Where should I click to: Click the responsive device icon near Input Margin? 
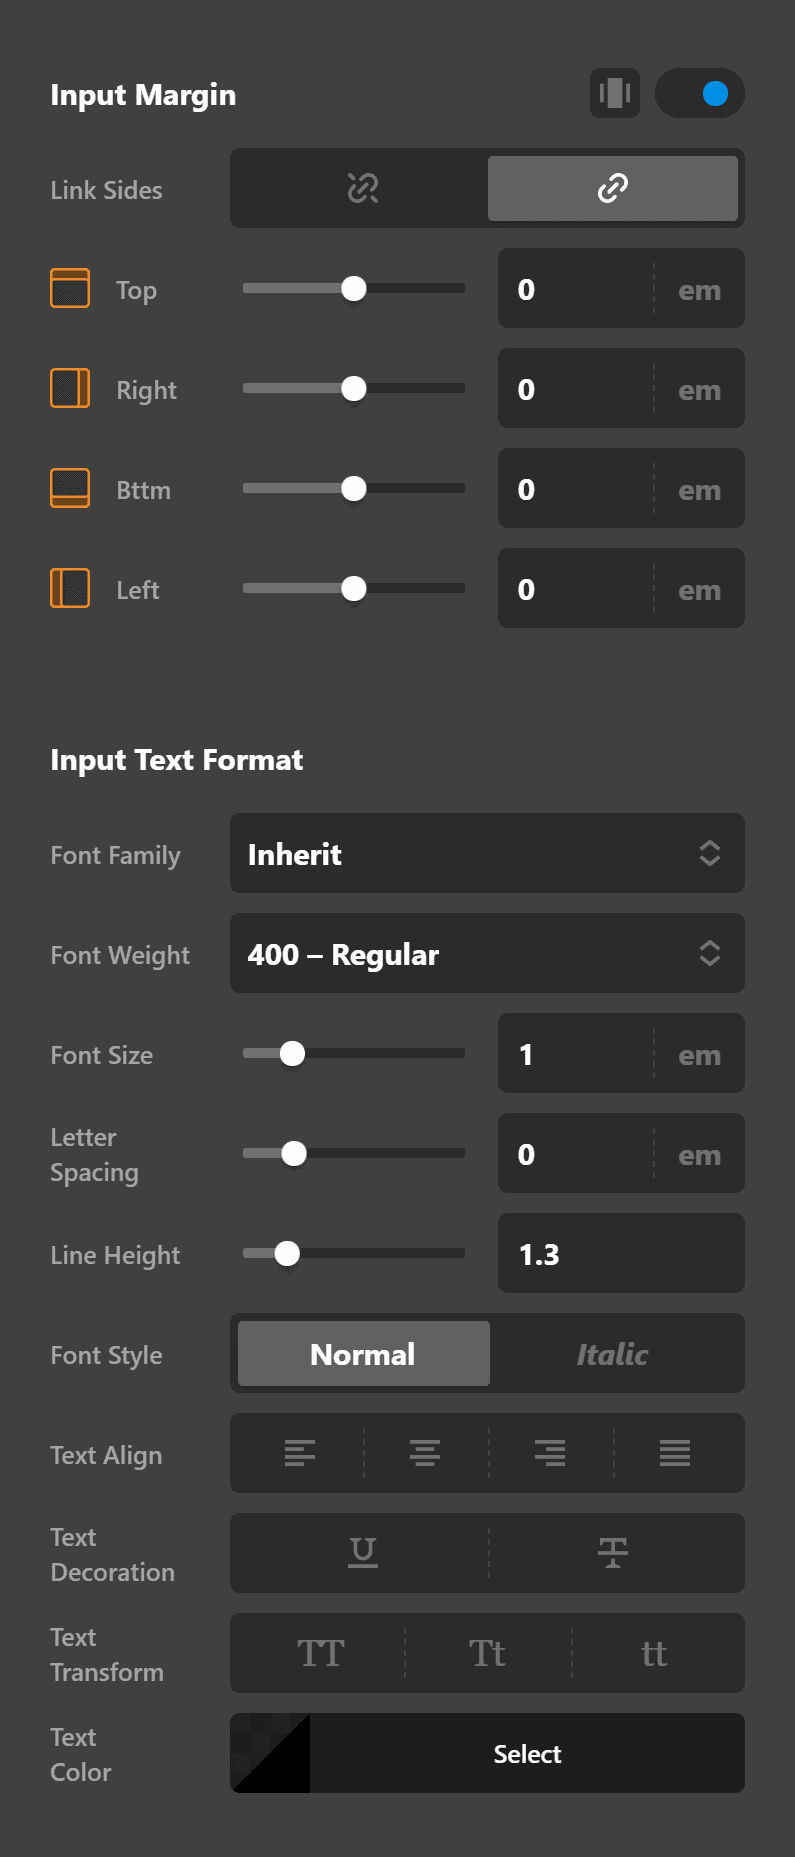tap(614, 92)
